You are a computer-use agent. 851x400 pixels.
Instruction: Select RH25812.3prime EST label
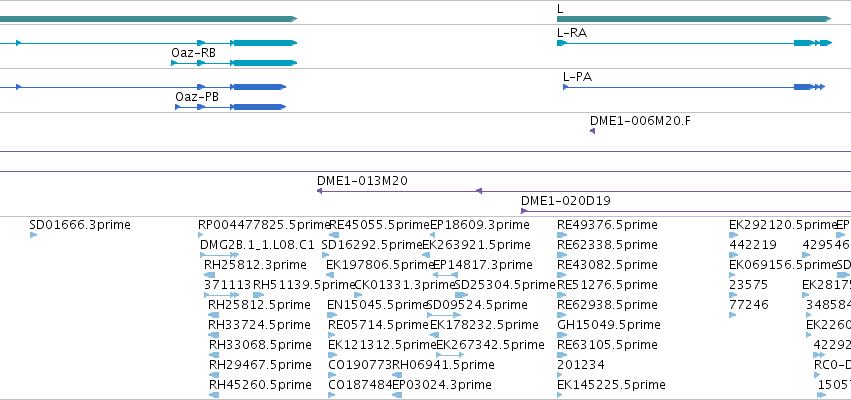255,265
